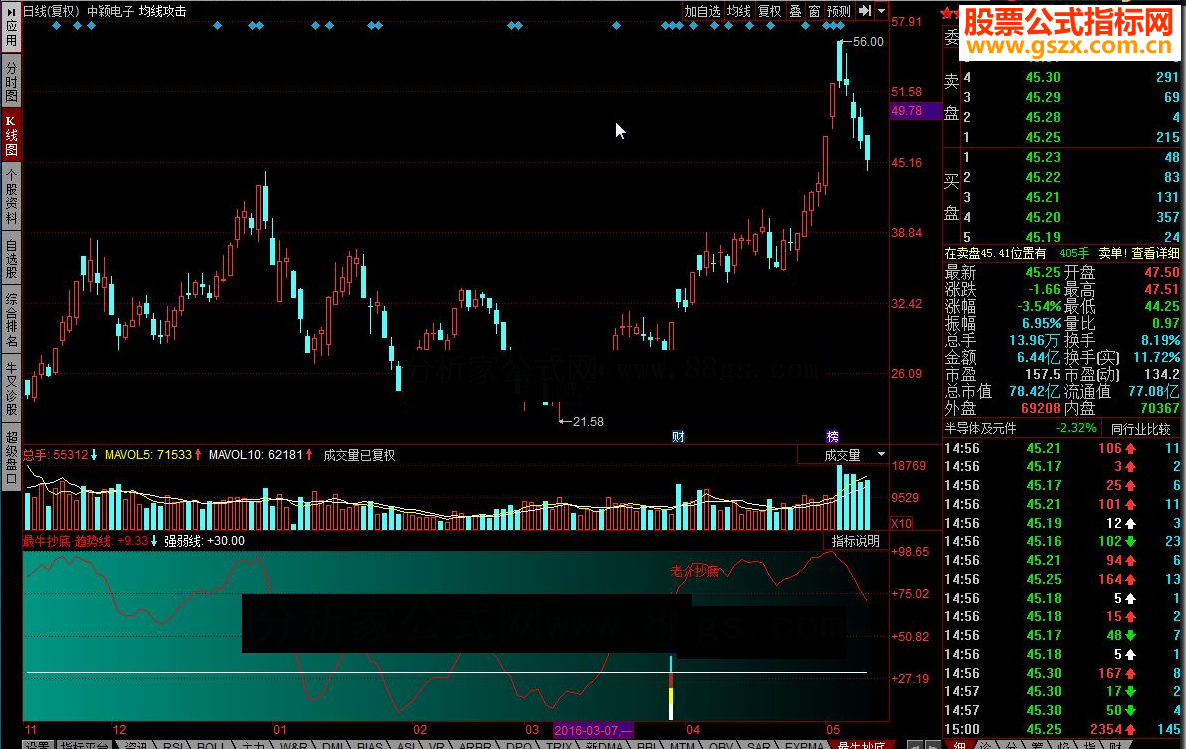Image resolution: width=1186 pixels, height=749 pixels.
Task: Click 总手: 55312 volume label
Action: tap(55, 455)
